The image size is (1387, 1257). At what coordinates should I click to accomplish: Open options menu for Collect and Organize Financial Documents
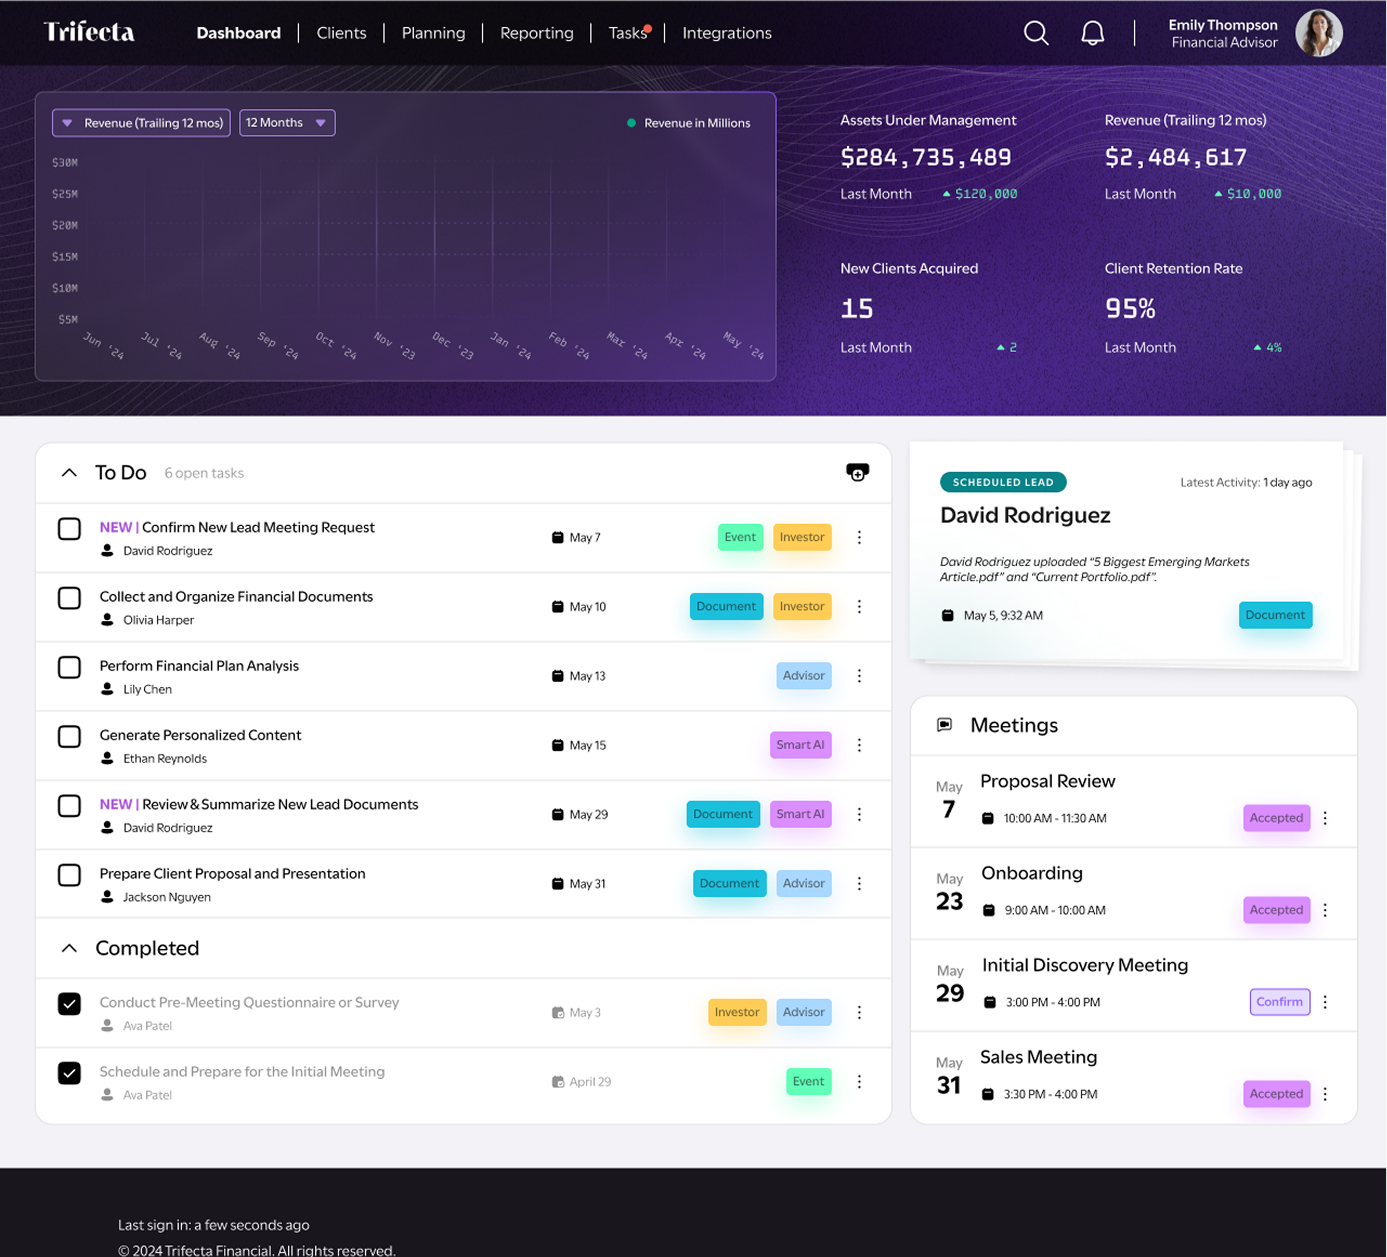(x=859, y=606)
